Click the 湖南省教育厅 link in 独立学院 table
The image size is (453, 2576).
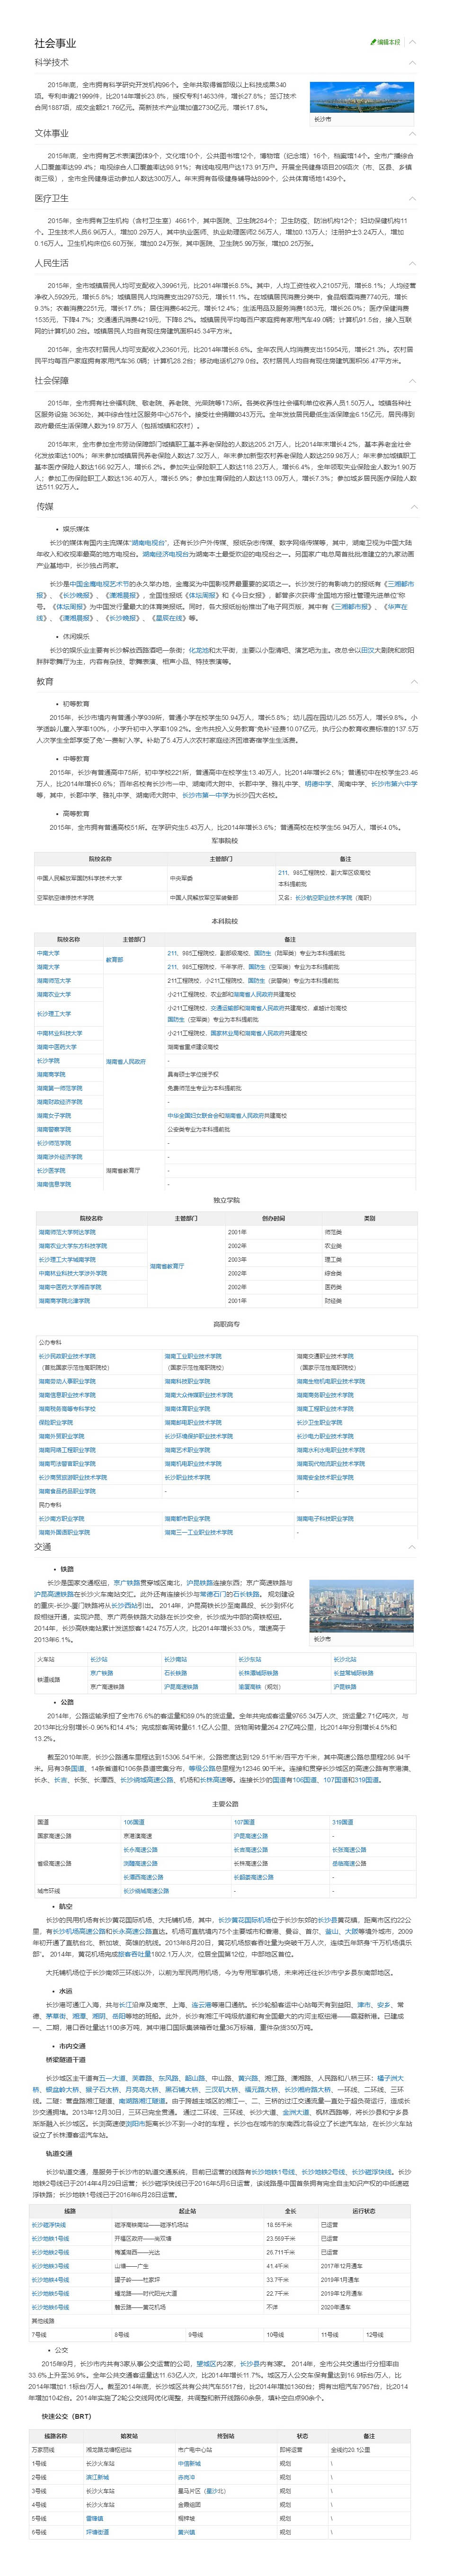167,1266
